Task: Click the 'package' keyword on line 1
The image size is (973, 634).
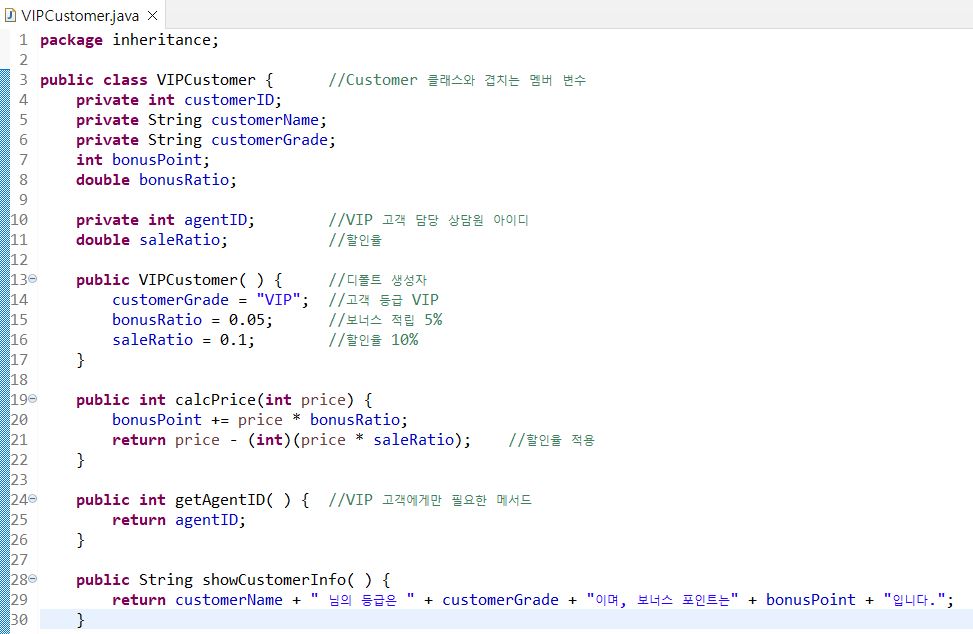Action: coord(71,40)
